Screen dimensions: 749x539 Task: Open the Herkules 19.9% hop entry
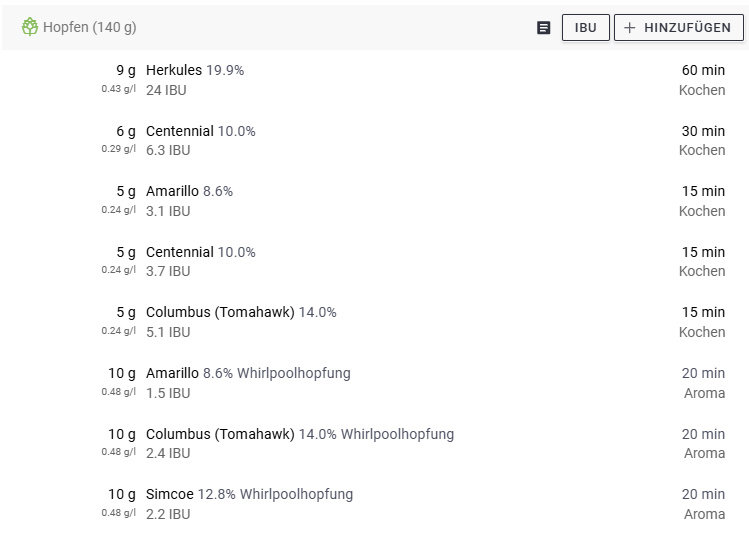coord(195,71)
